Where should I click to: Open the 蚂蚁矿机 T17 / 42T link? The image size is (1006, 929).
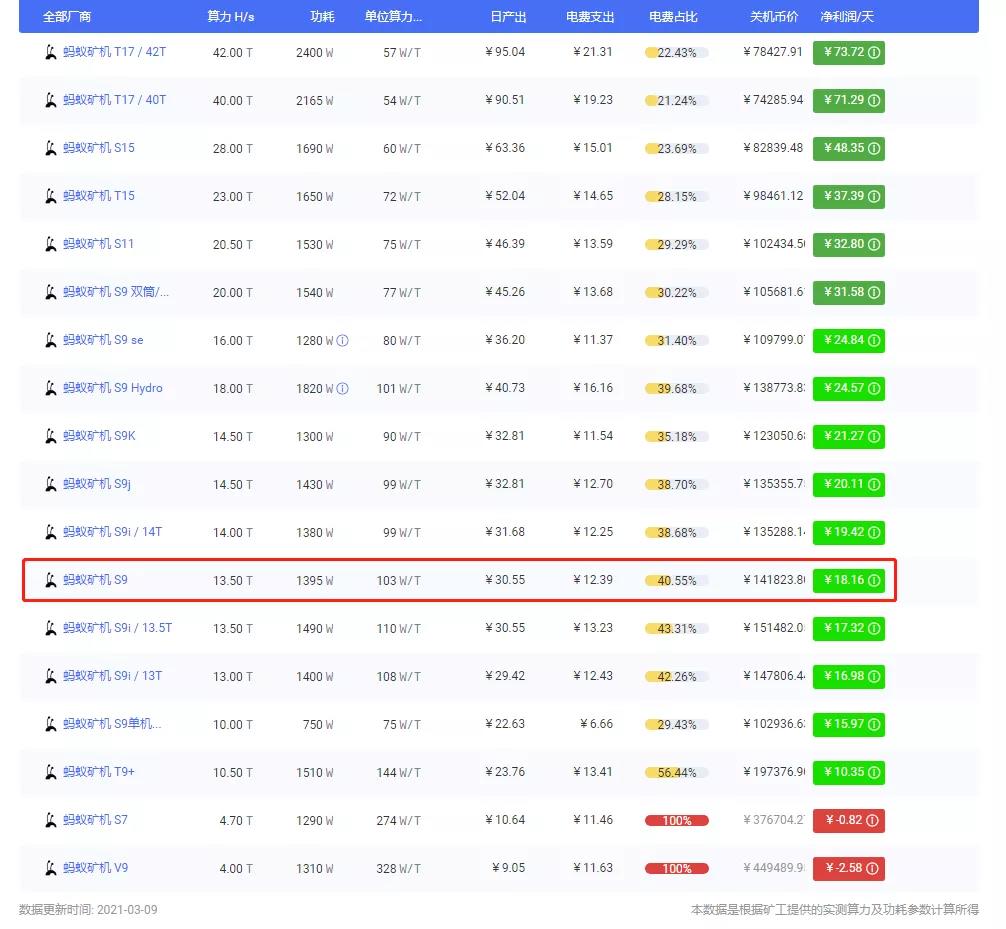(114, 52)
